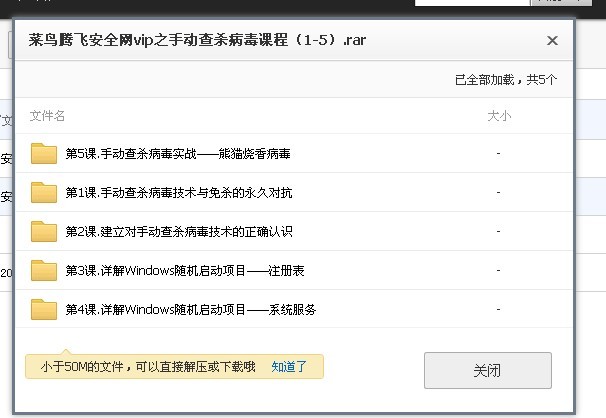Select 第3课.详解Windows随机启动项目——注册表 name

(185, 271)
